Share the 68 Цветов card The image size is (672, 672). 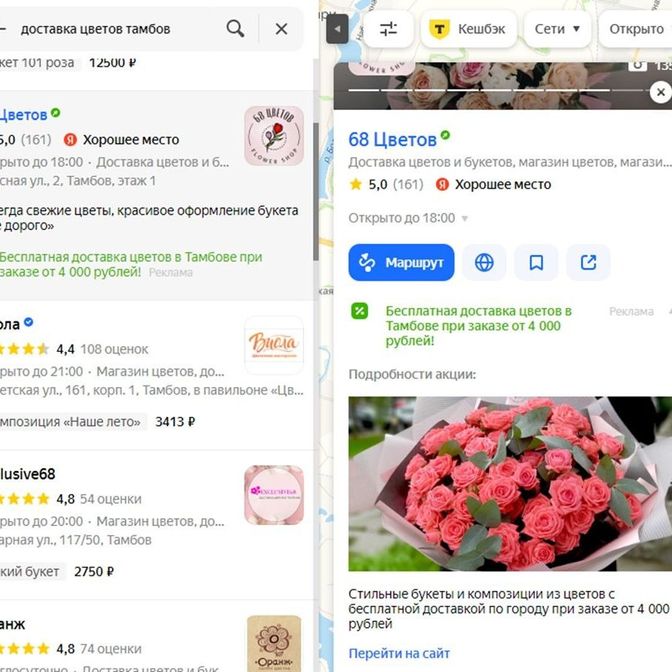[x=588, y=262]
